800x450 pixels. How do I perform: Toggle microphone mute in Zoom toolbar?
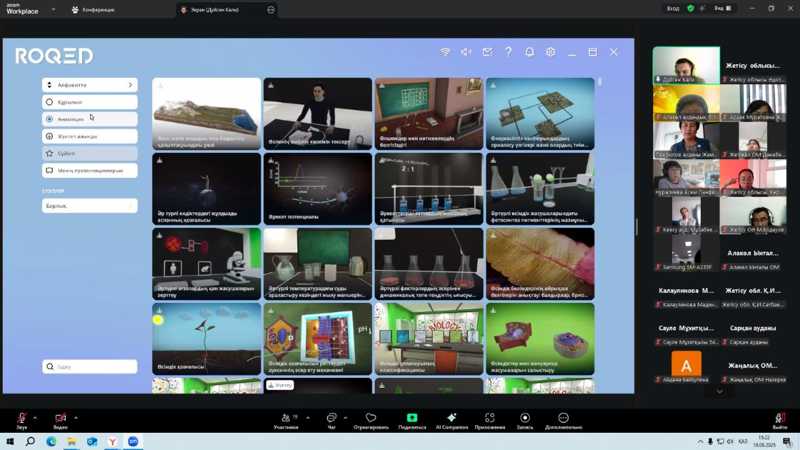[x=21, y=418]
